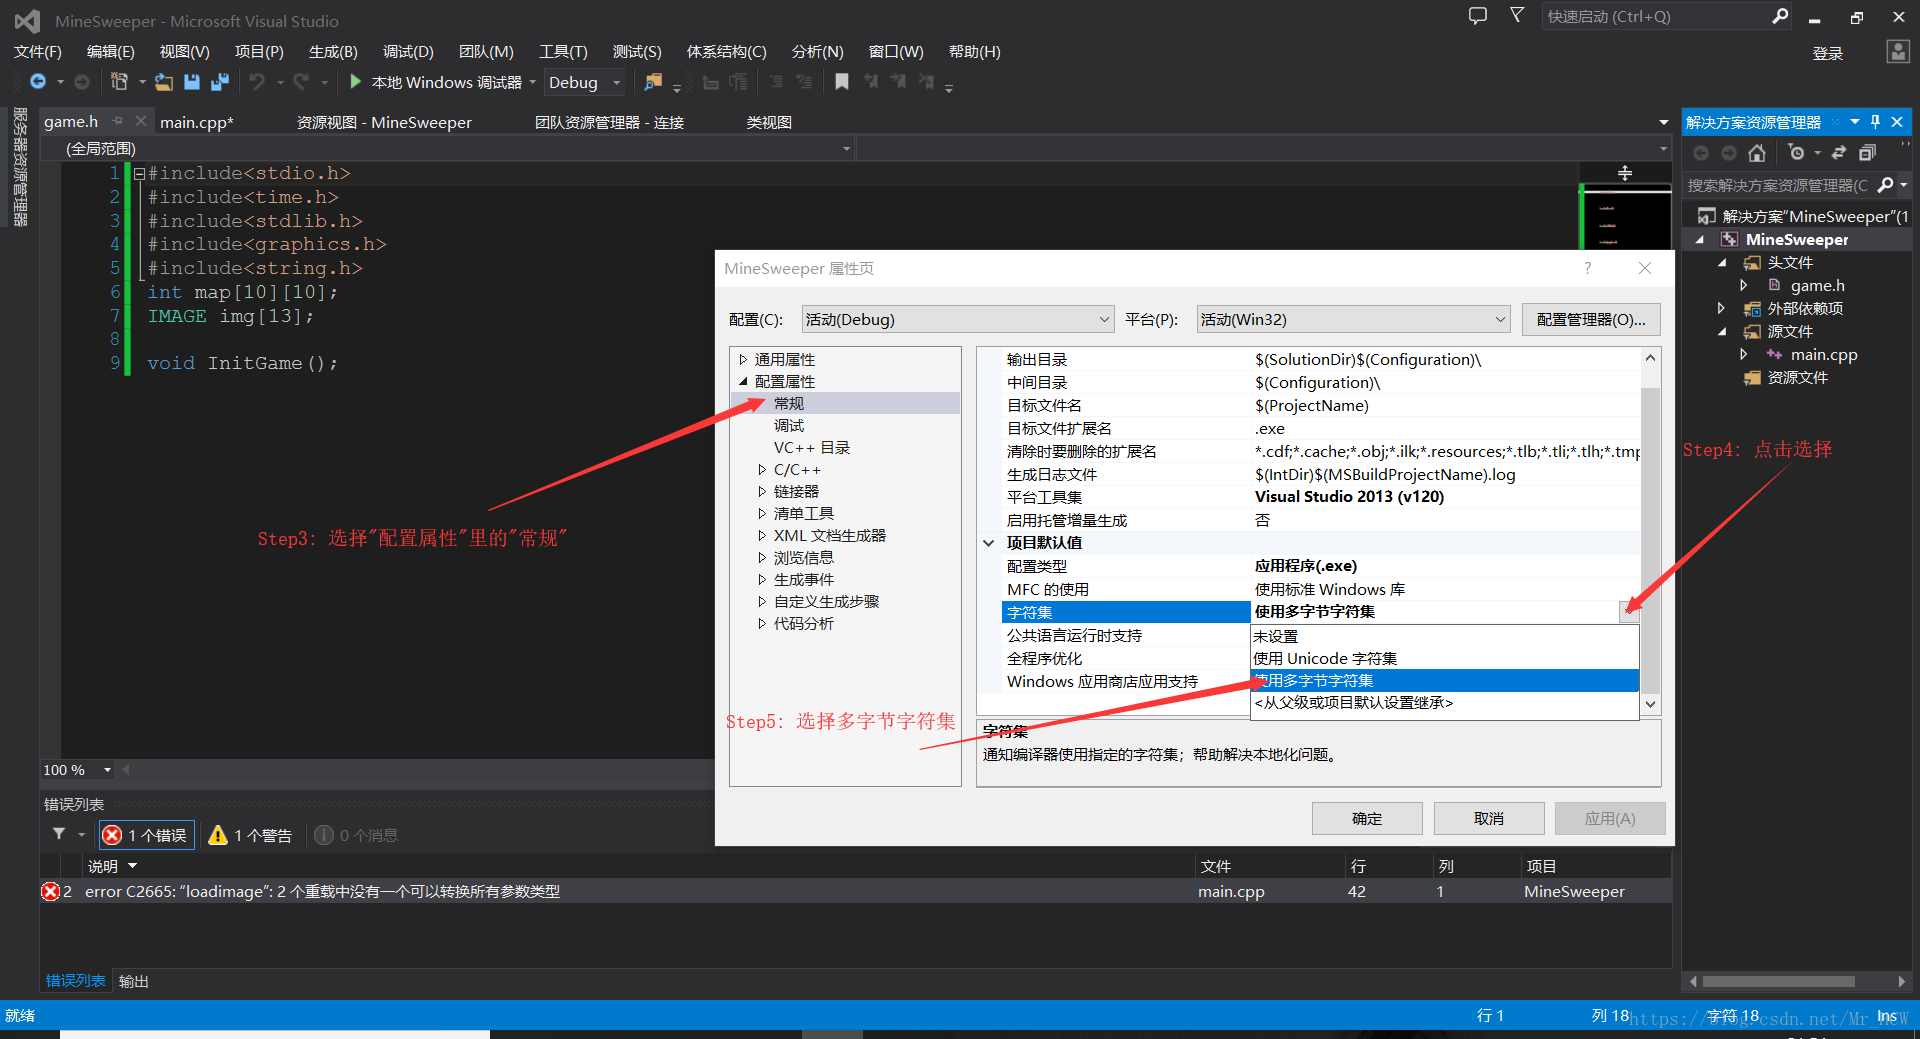Switch to 资源视图 - MineSweeper tab

pyautogui.click(x=384, y=122)
